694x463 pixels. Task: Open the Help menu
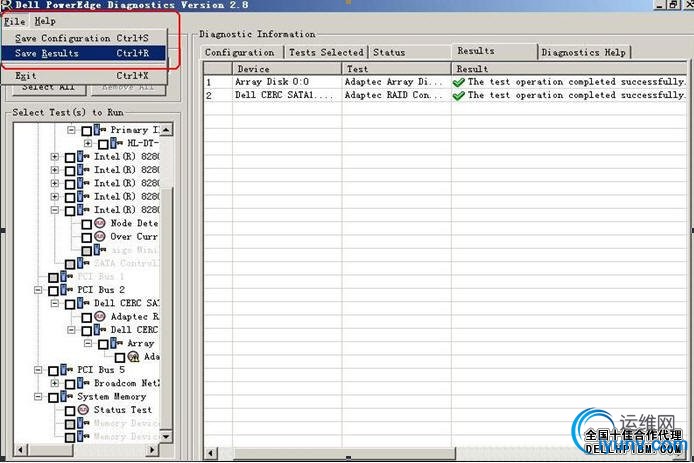[45, 21]
